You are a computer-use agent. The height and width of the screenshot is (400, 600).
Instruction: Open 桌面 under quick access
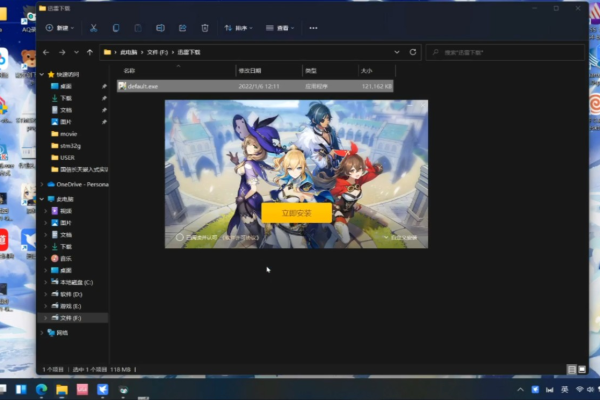tap(66, 87)
